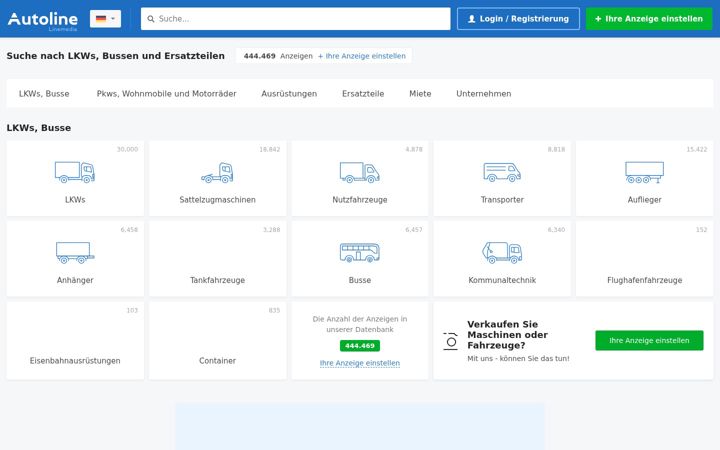Go to the Unternehmen tab
Screen dimensions: 720x450
[484, 94]
